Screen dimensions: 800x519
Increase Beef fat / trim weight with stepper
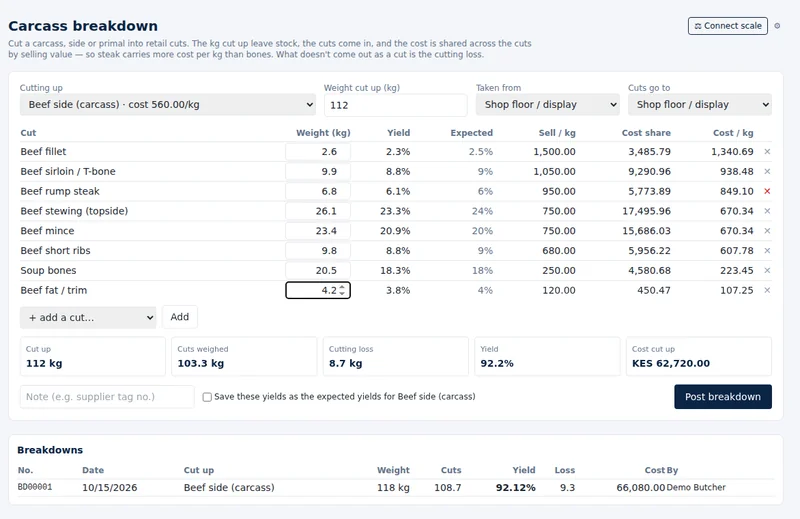pyautogui.click(x=342, y=287)
